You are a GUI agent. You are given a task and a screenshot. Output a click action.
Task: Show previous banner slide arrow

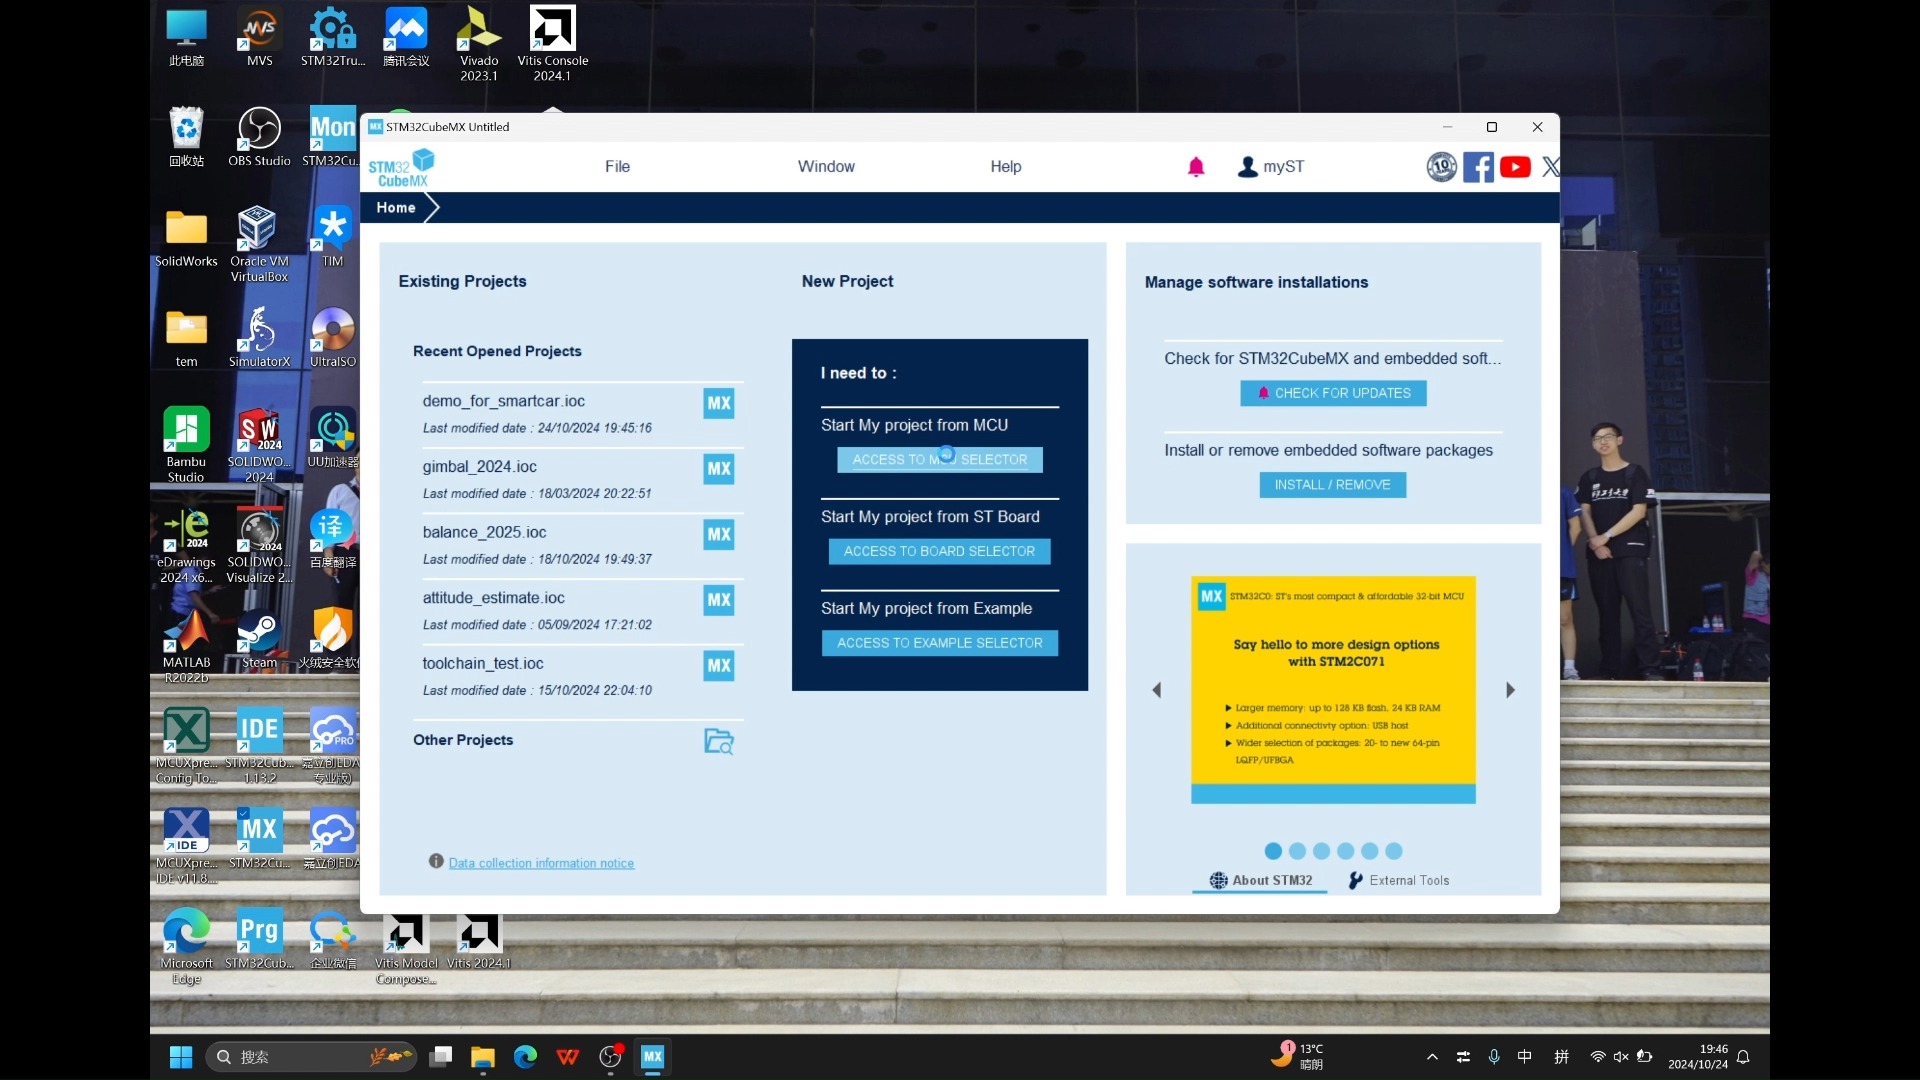pyautogui.click(x=1157, y=690)
